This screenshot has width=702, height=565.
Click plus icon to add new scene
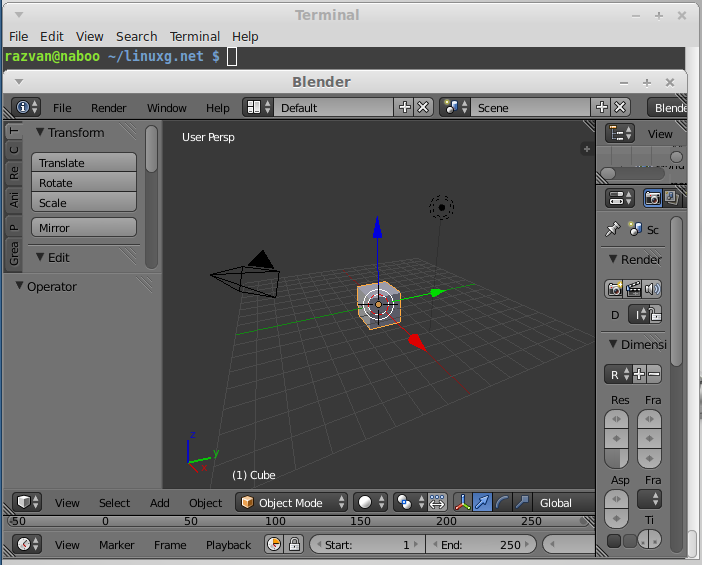click(x=601, y=107)
